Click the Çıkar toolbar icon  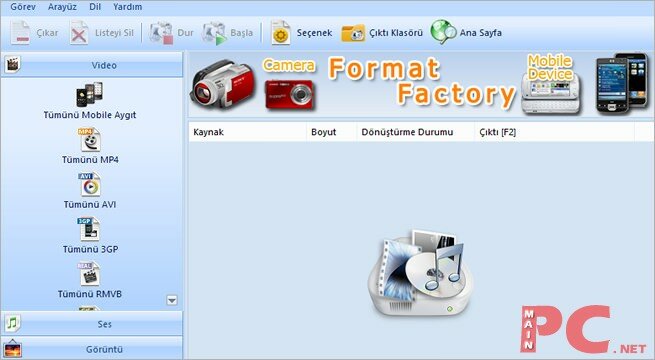pyautogui.click(x=20, y=32)
